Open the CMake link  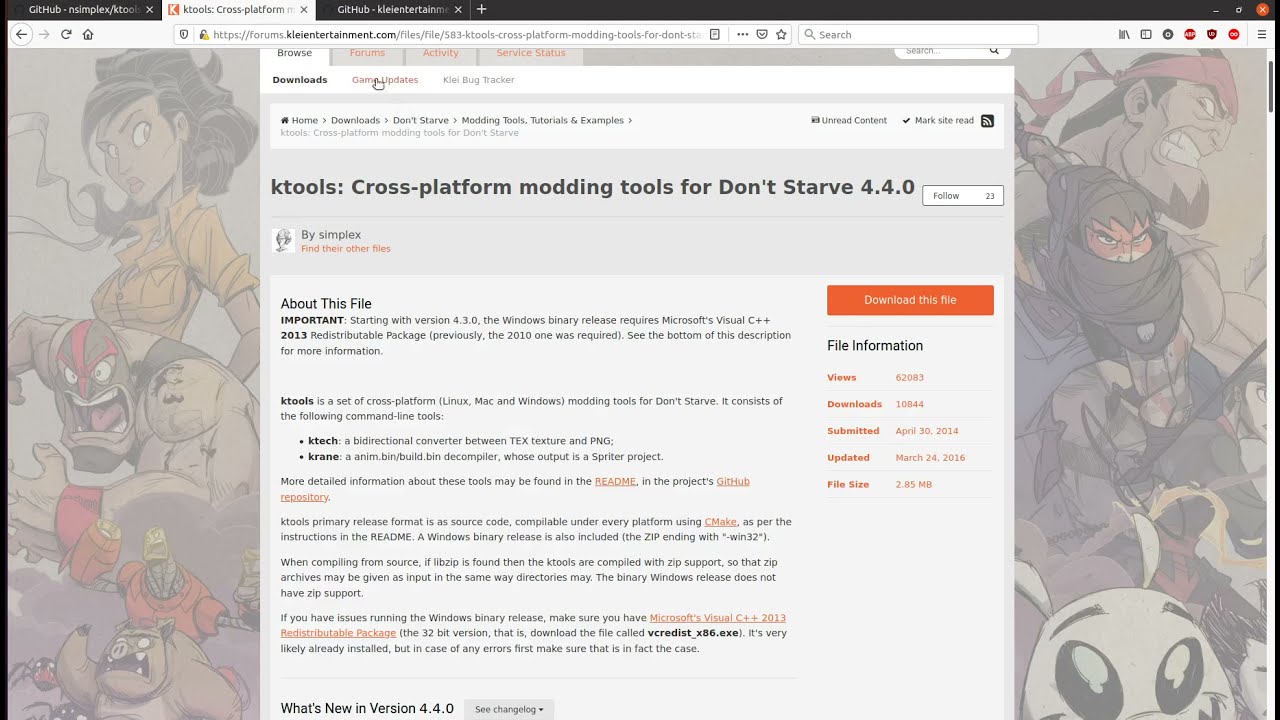(720, 522)
